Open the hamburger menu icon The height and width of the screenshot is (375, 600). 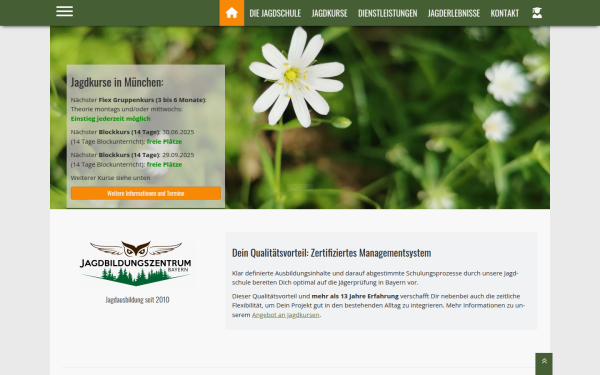pyautogui.click(x=64, y=11)
